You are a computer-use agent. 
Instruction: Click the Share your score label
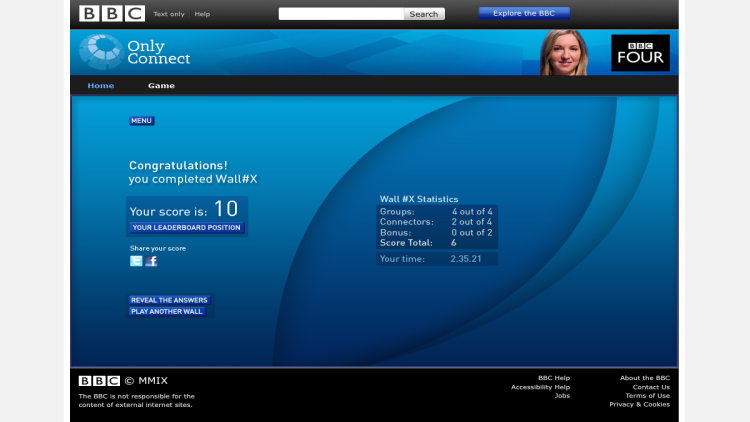(x=158, y=248)
